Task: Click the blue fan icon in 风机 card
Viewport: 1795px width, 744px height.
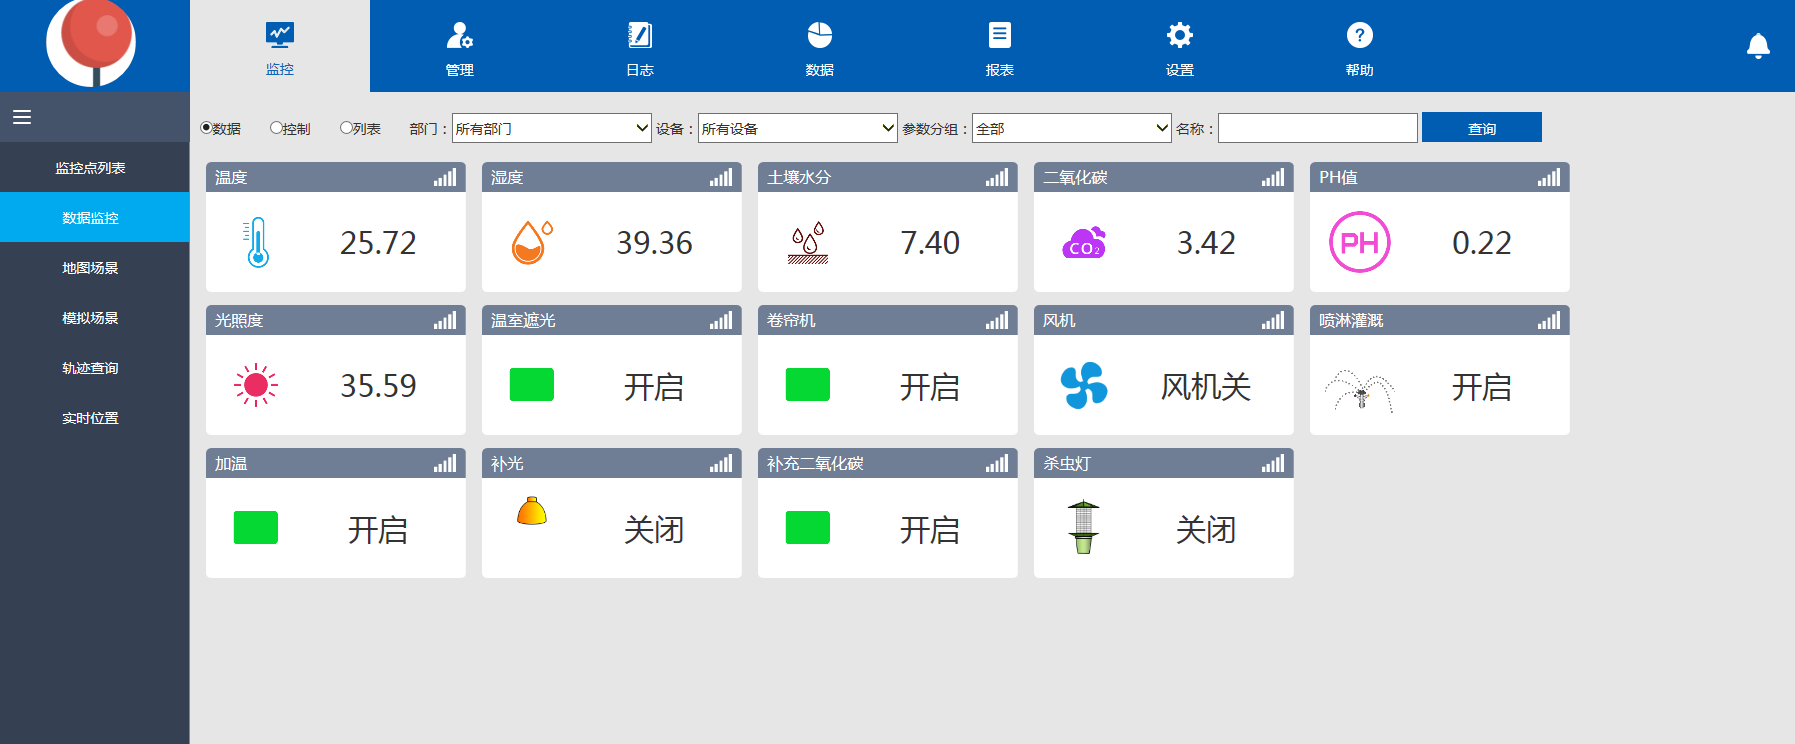Action: pyautogui.click(x=1084, y=385)
